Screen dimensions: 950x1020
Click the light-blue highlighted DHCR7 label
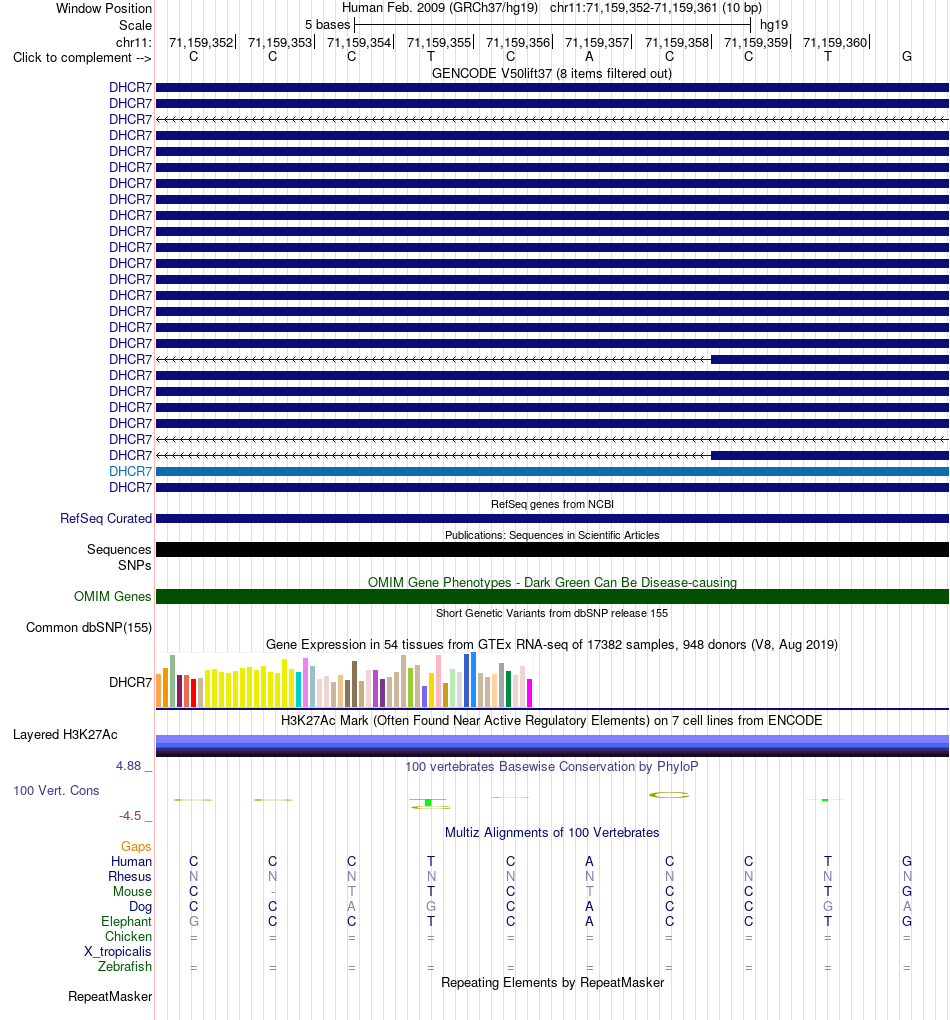point(130,472)
